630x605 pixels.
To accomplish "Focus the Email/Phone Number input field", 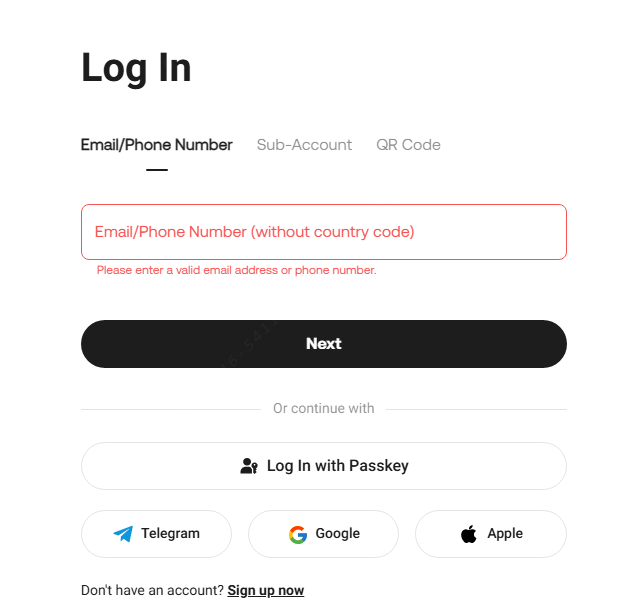I will (323, 232).
